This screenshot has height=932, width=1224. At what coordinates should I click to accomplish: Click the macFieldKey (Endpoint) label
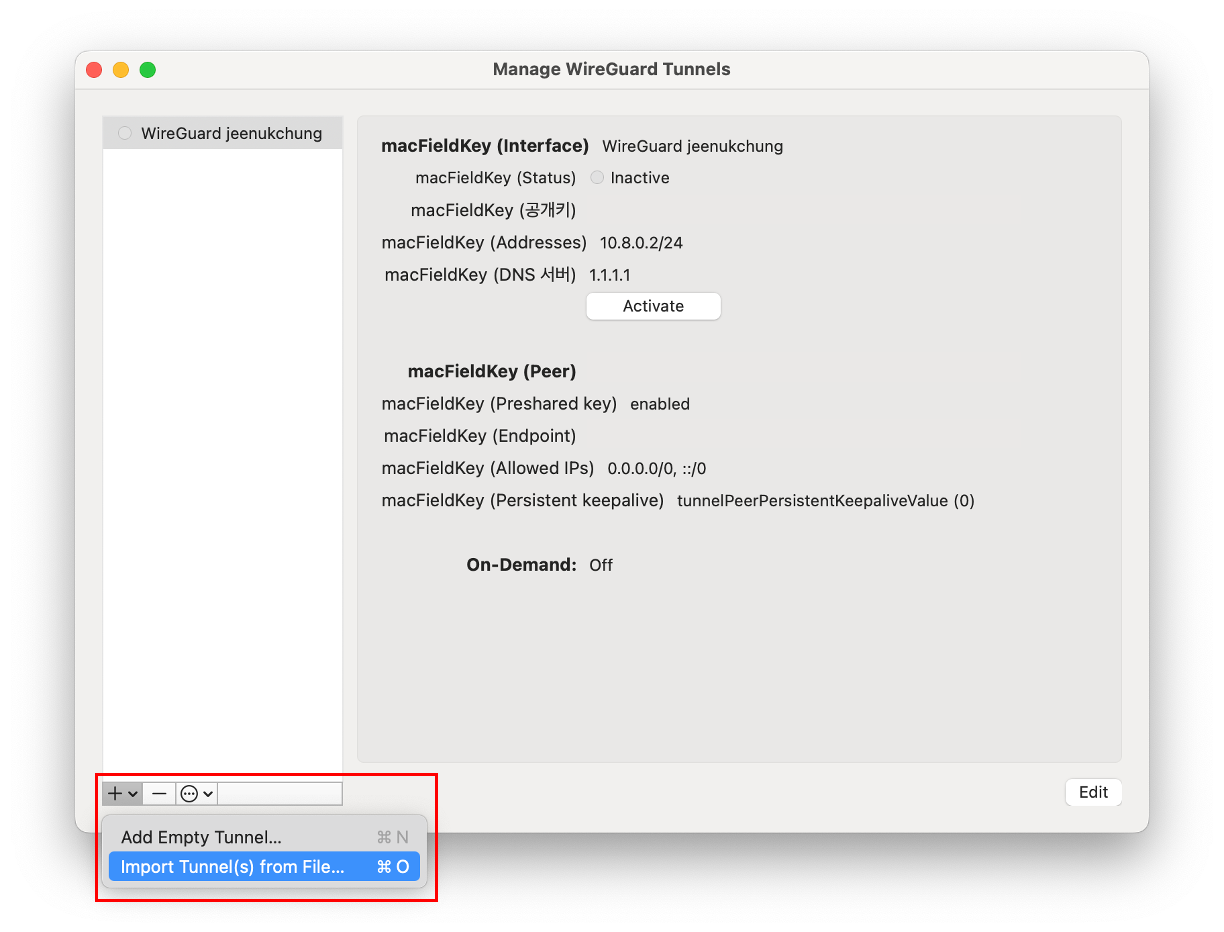pyautogui.click(x=480, y=436)
